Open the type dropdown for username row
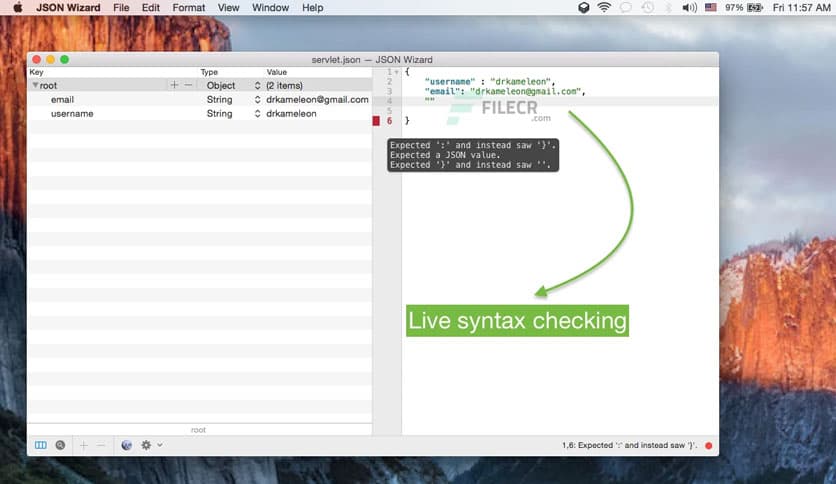Screen dimensions: 836x484 (x=257, y=114)
